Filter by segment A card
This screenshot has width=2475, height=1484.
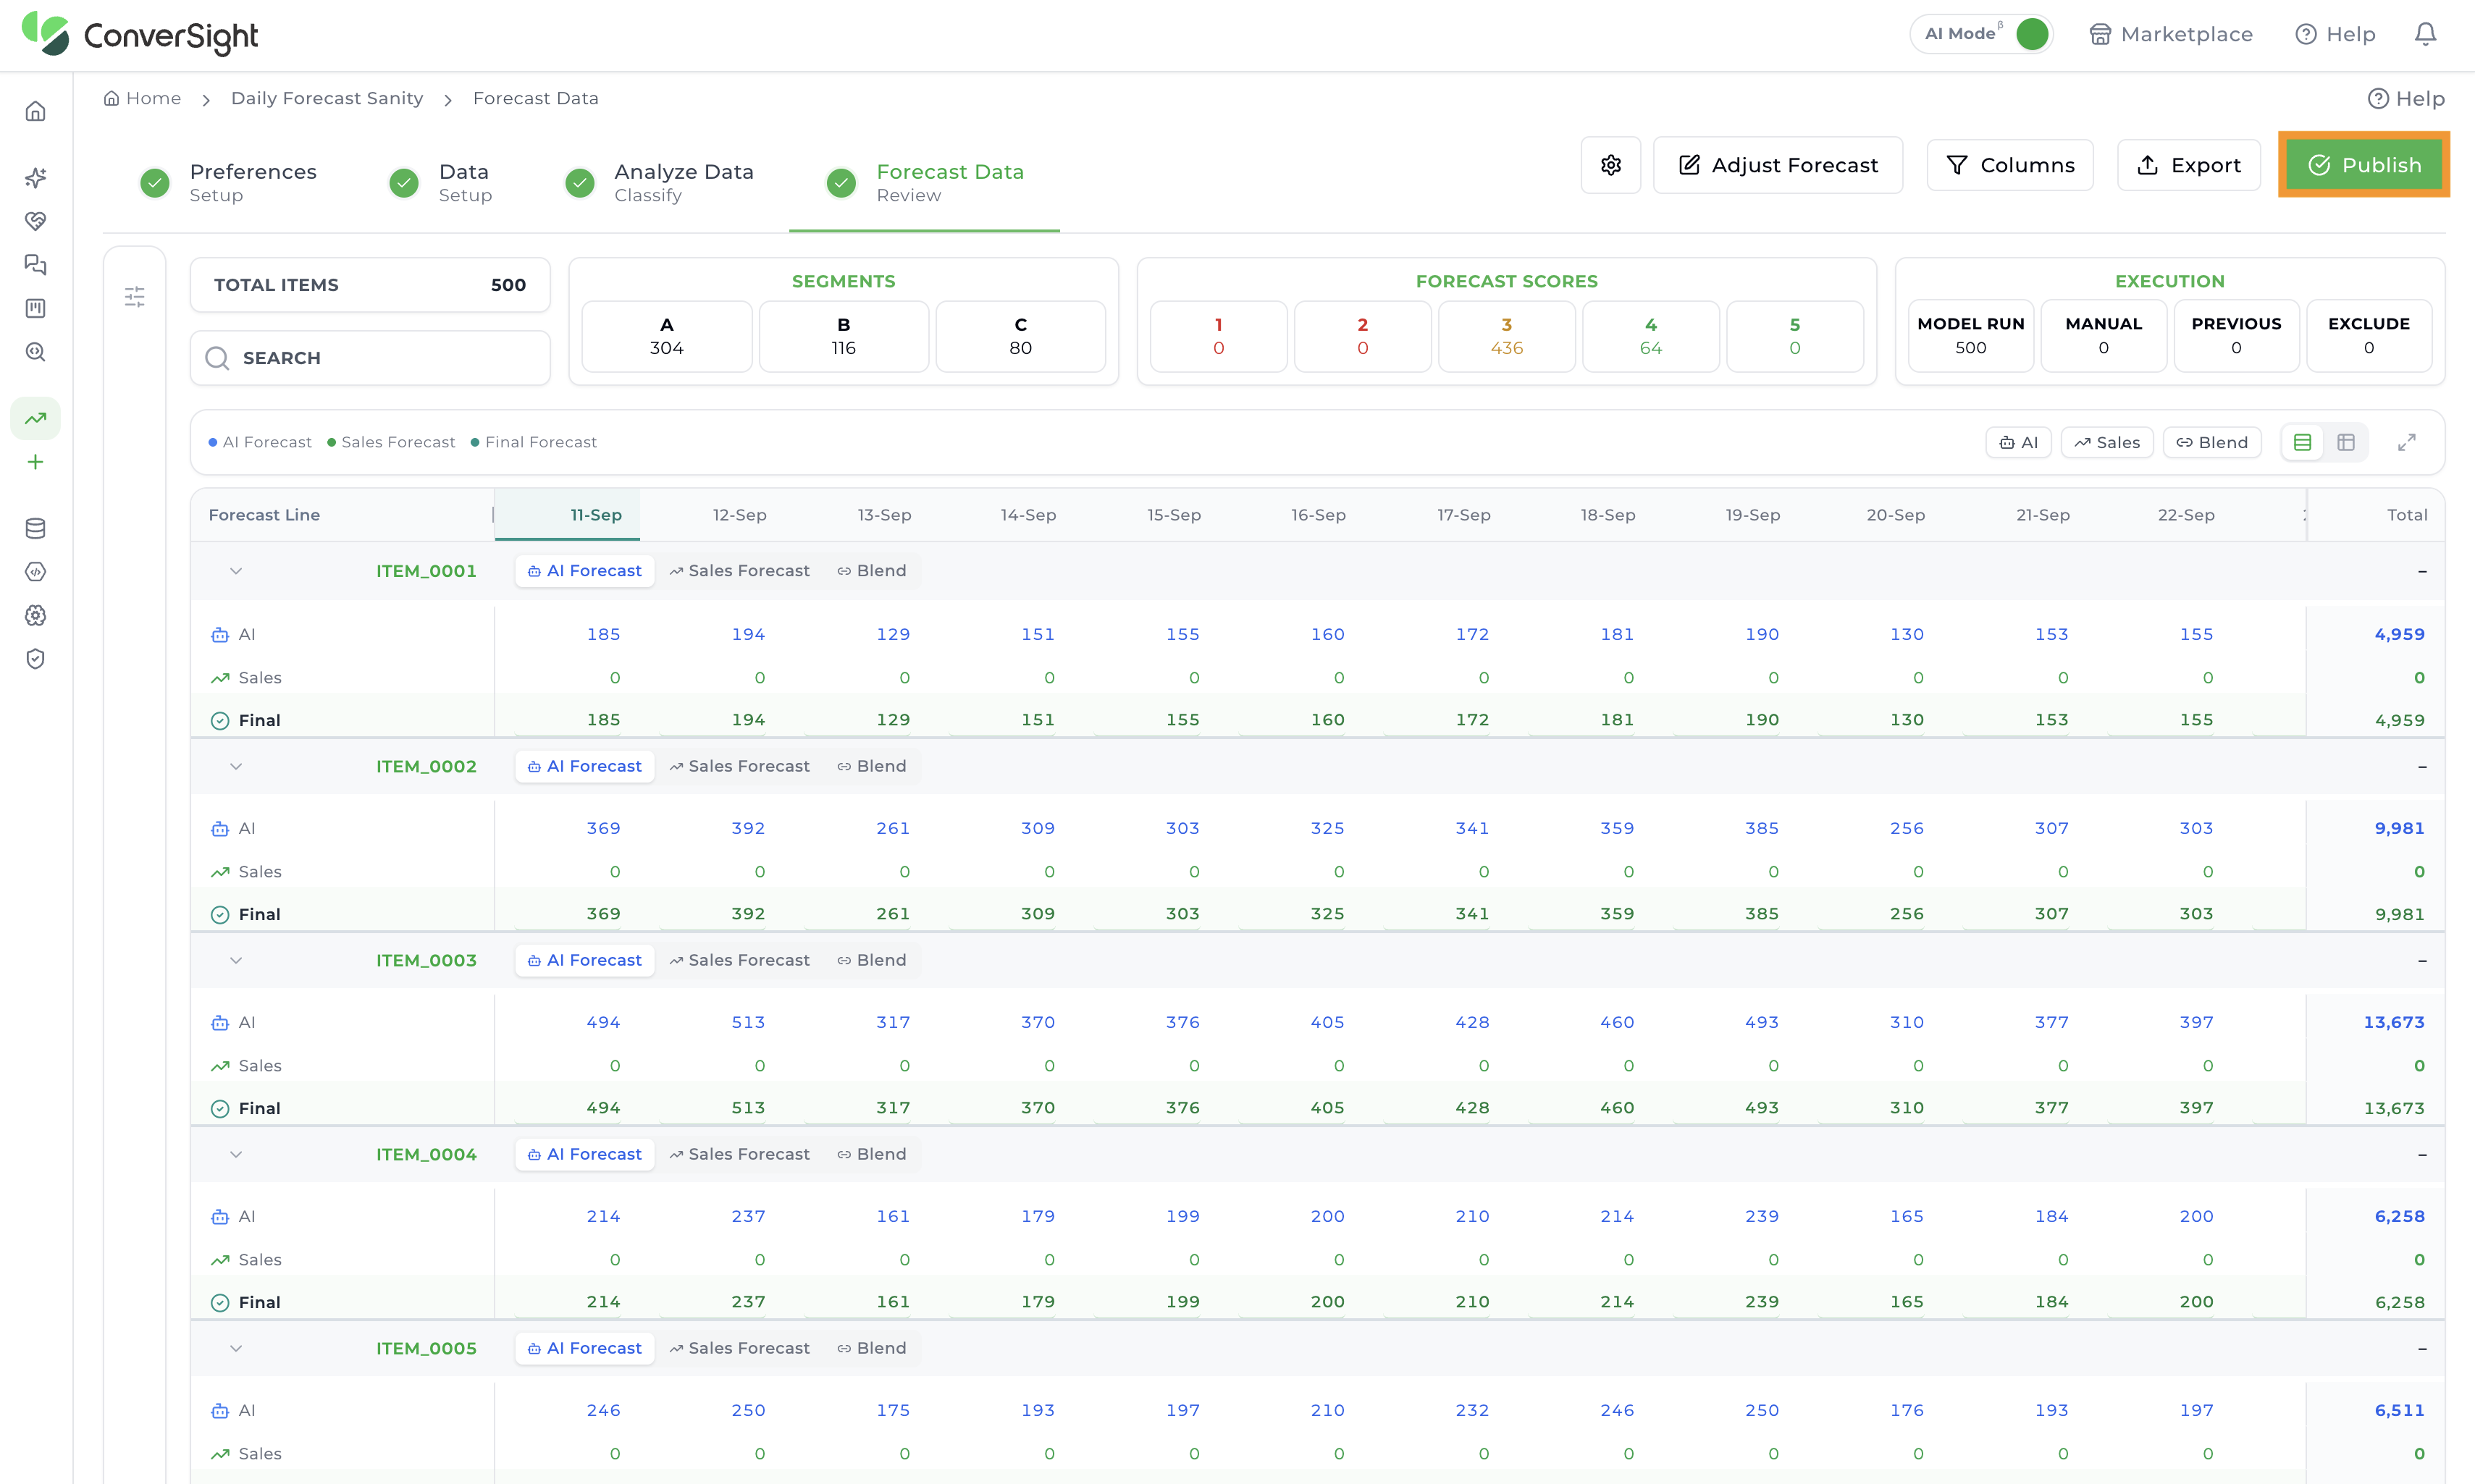click(x=667, y=336)
